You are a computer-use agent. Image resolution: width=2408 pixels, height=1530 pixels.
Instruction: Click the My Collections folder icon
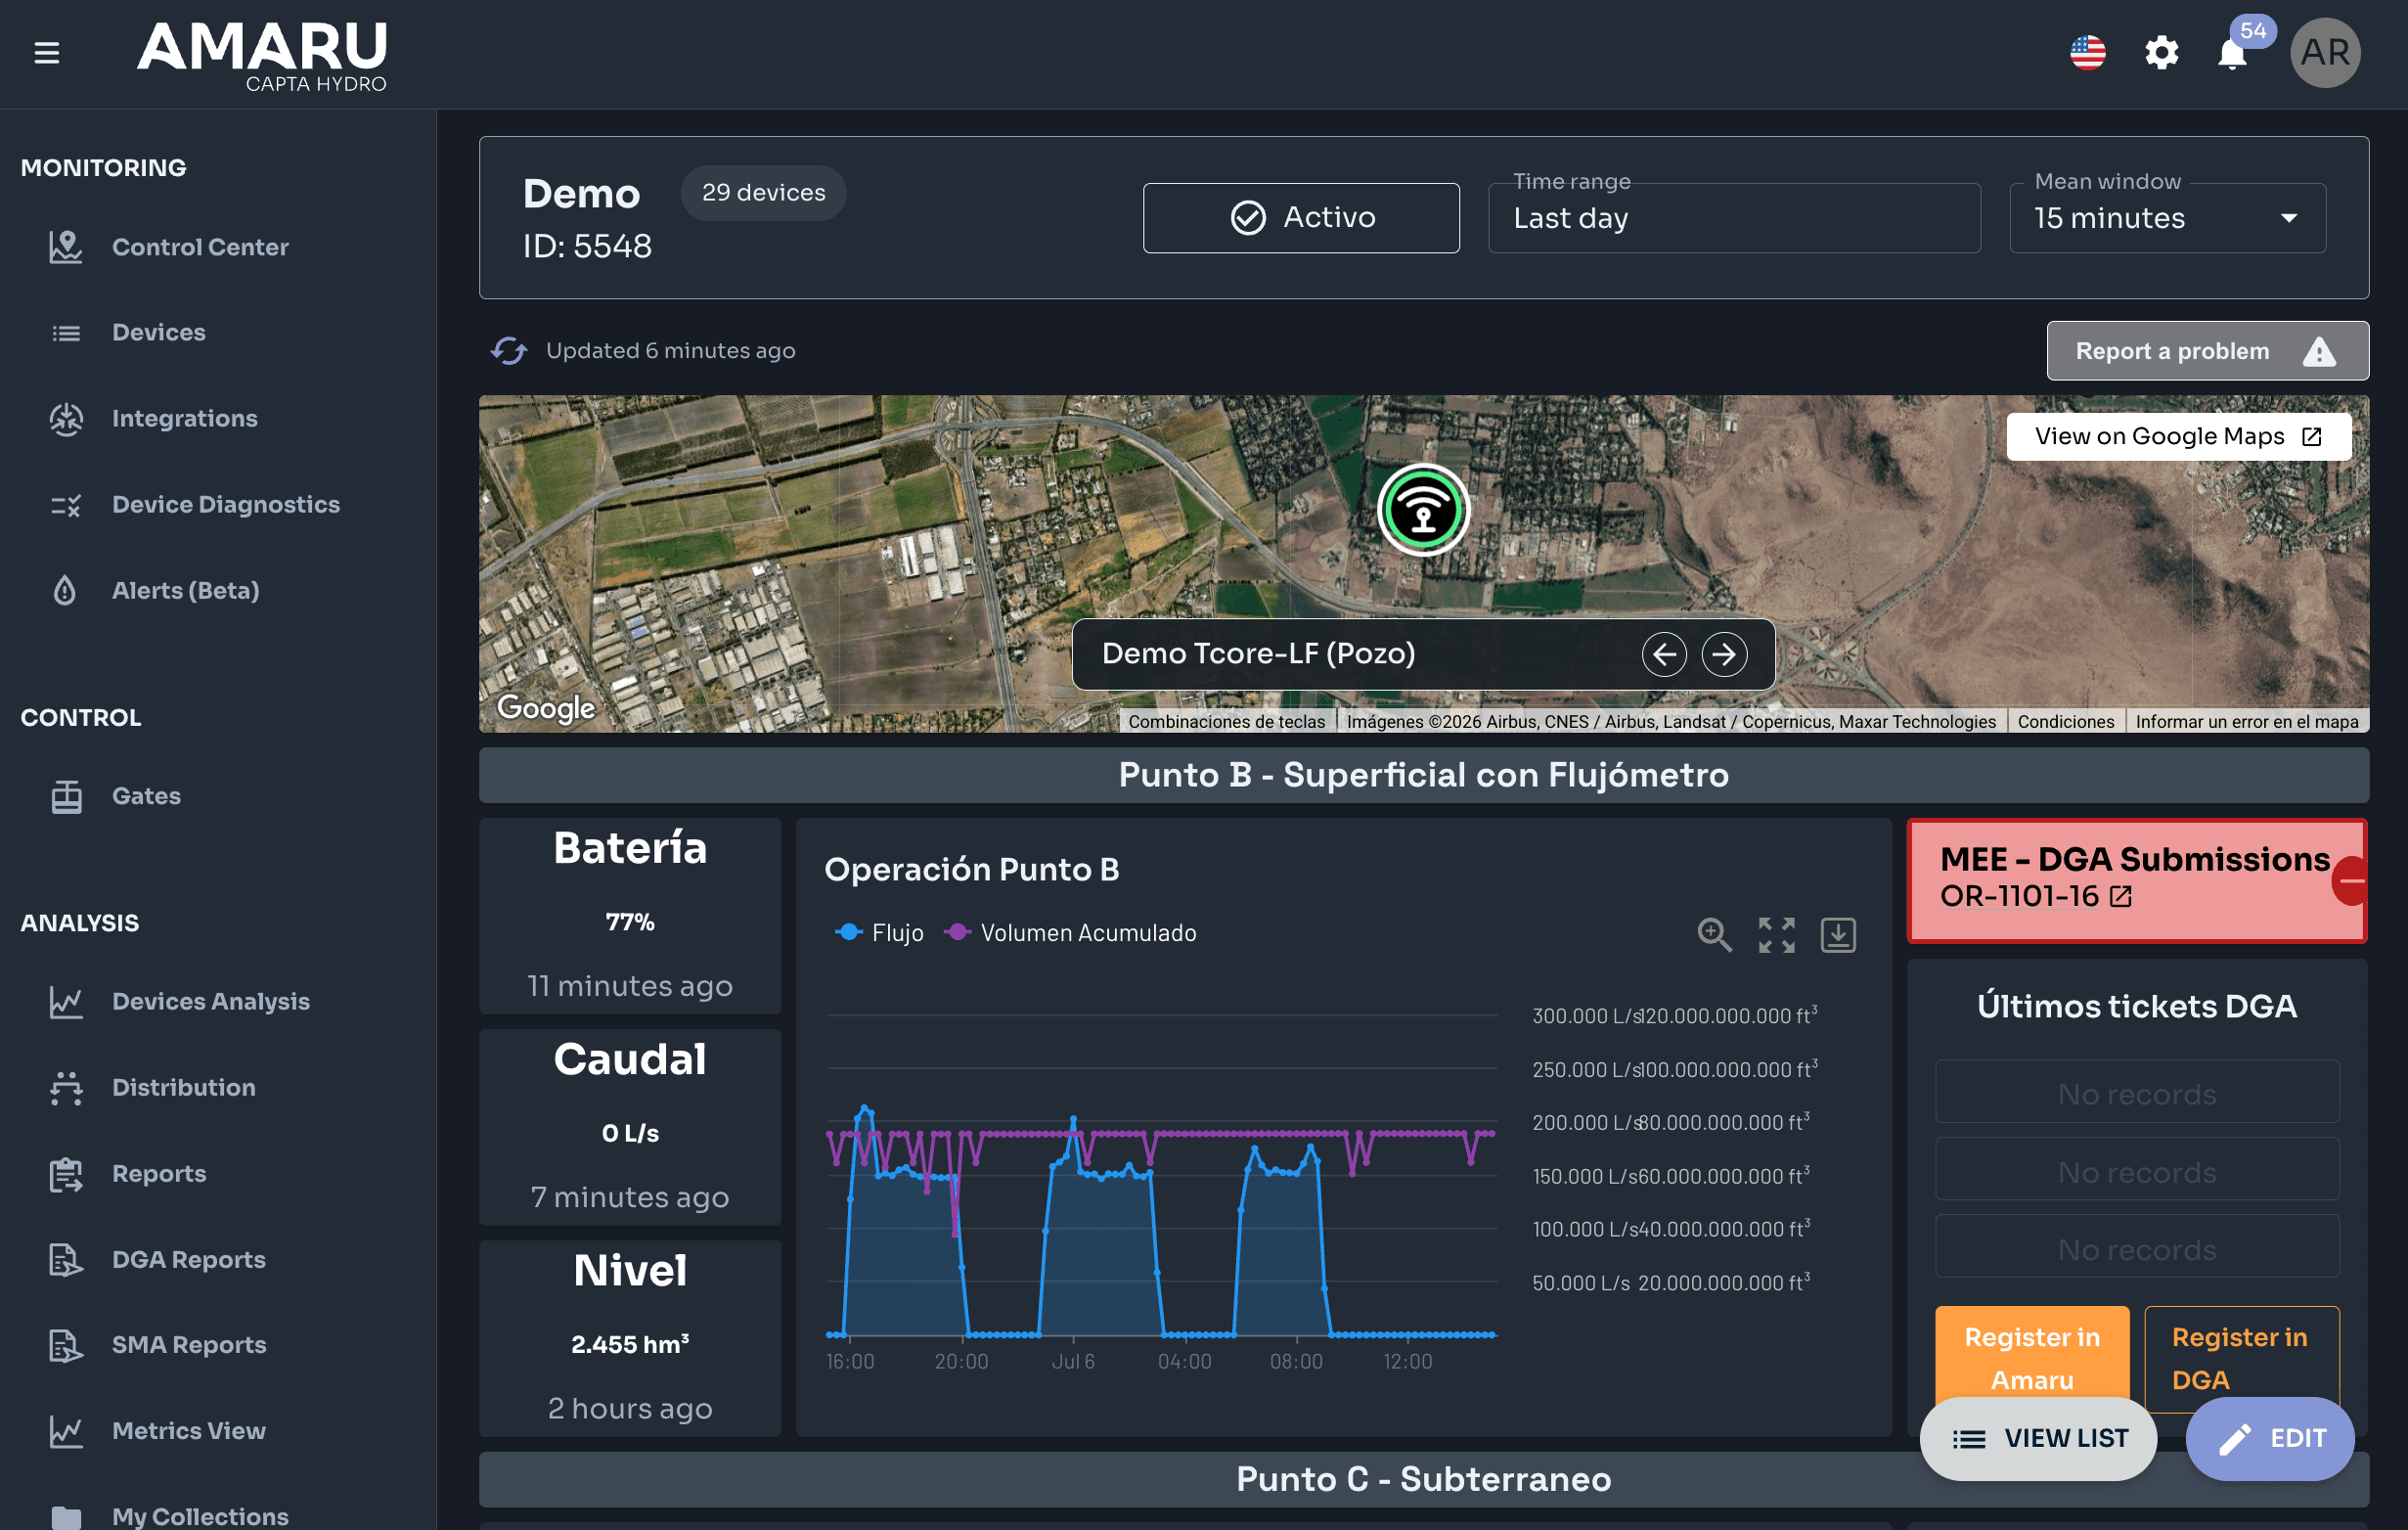point(66,1517)
